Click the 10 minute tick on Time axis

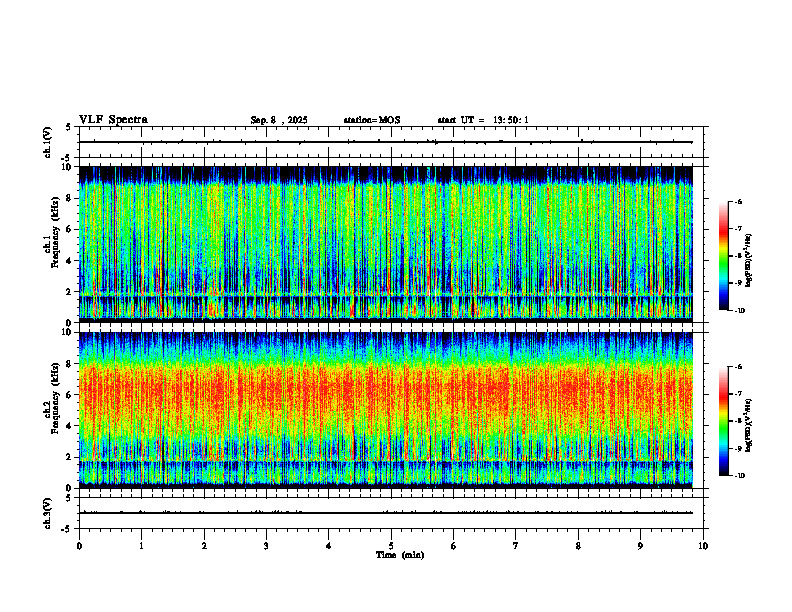click(x=703, y=546)
